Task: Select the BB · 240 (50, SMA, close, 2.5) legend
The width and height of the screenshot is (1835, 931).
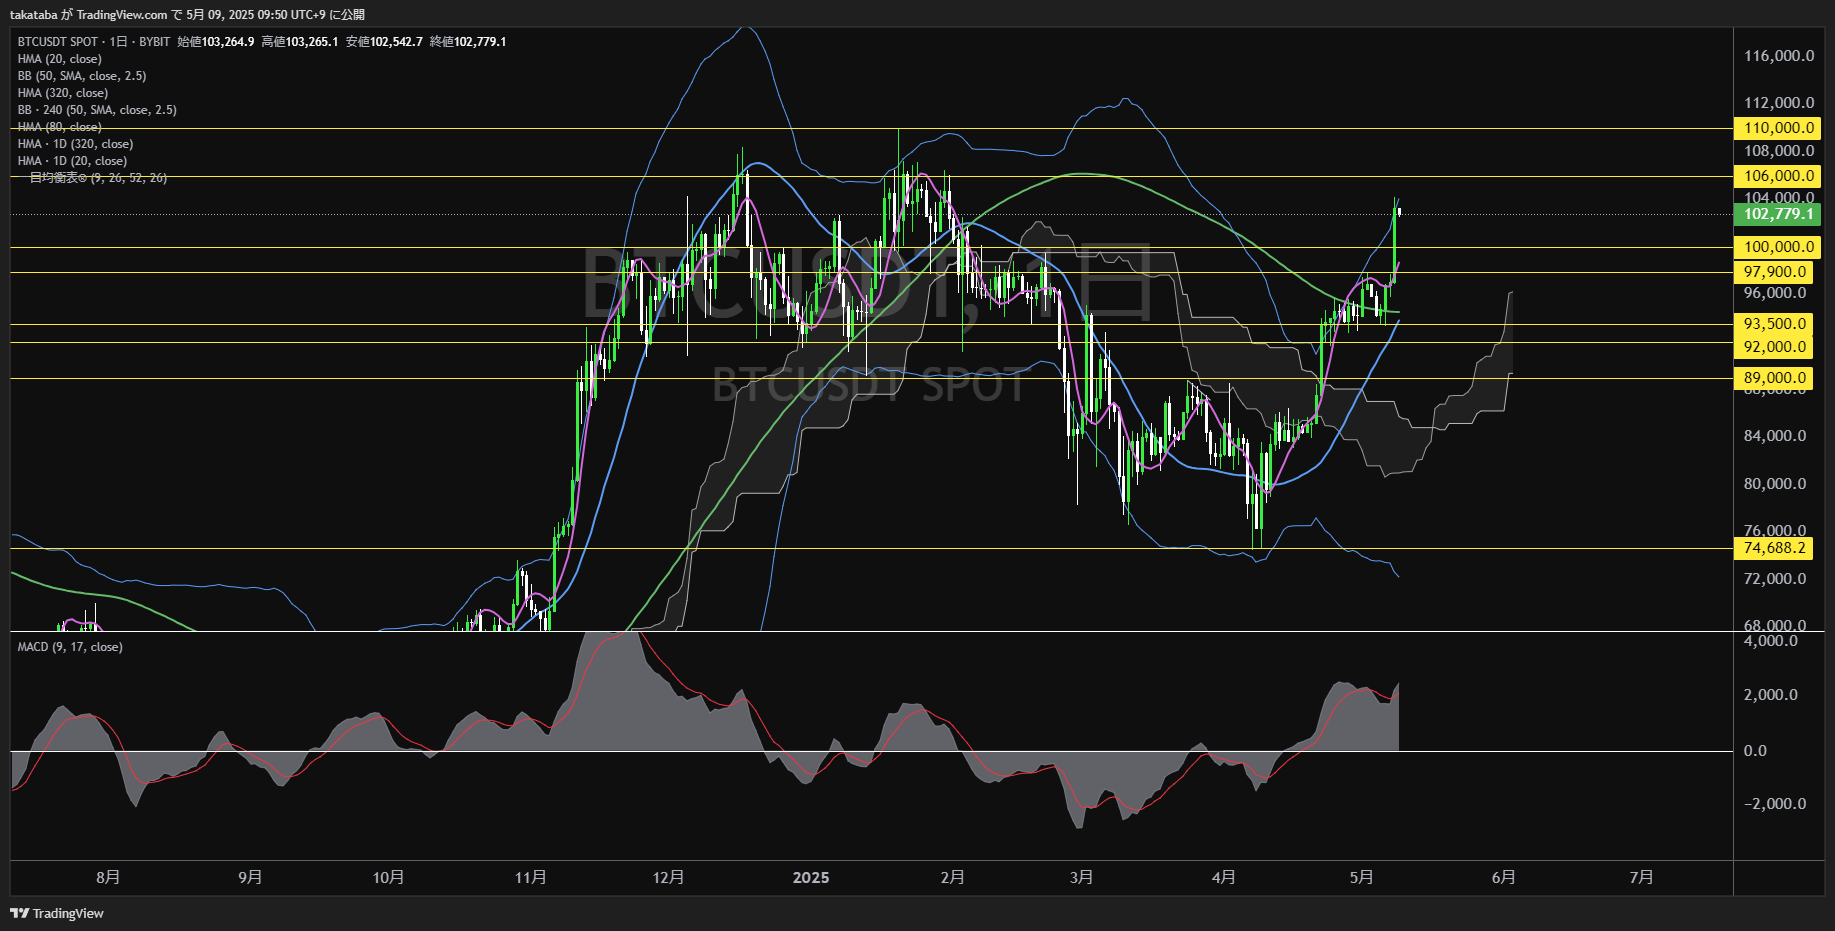Action: 97,110
